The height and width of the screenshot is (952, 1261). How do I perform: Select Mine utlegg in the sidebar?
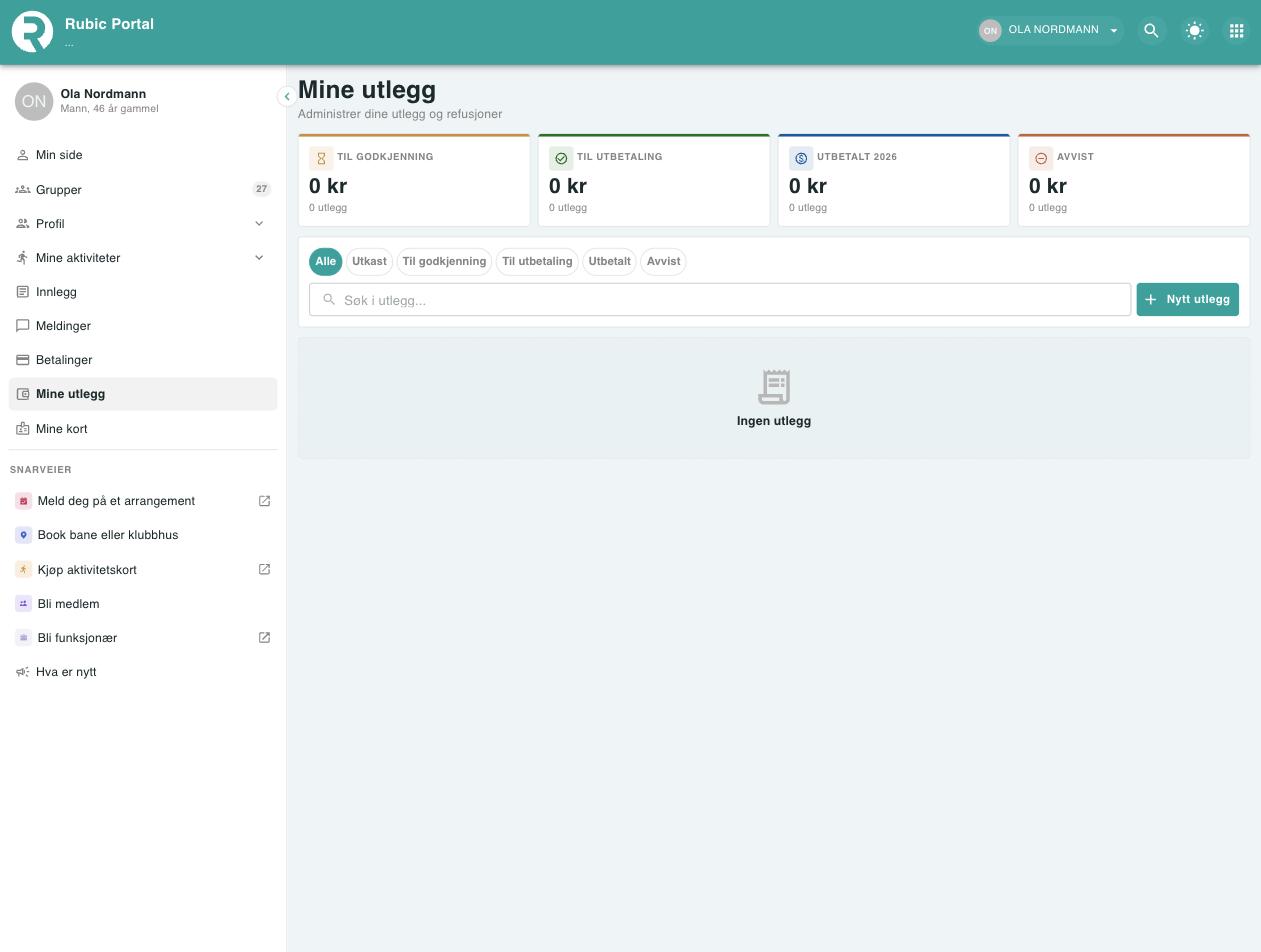pyautogui.click(x=143, y=394)
